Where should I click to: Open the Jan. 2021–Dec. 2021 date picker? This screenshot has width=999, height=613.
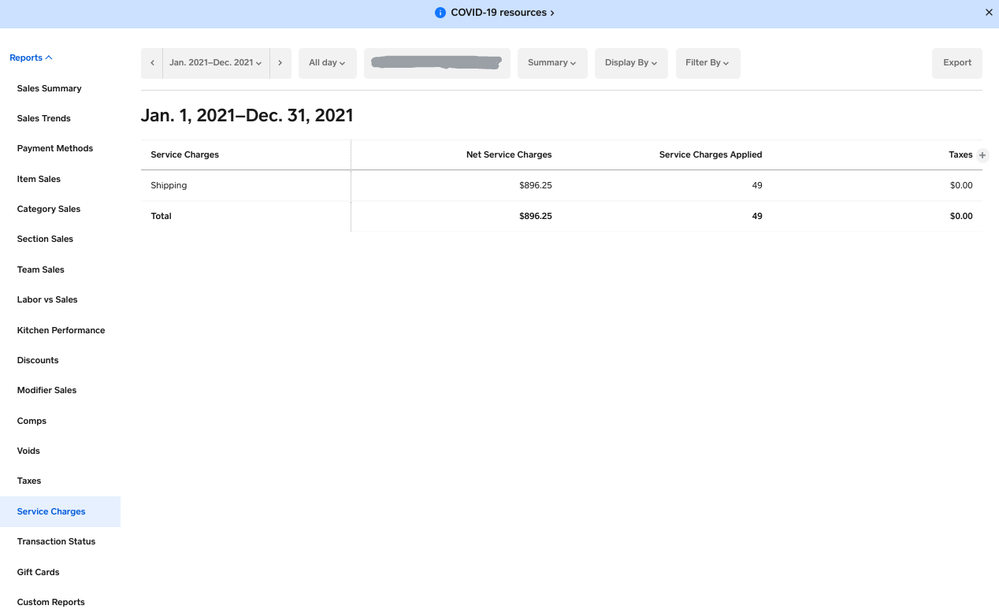216,63
